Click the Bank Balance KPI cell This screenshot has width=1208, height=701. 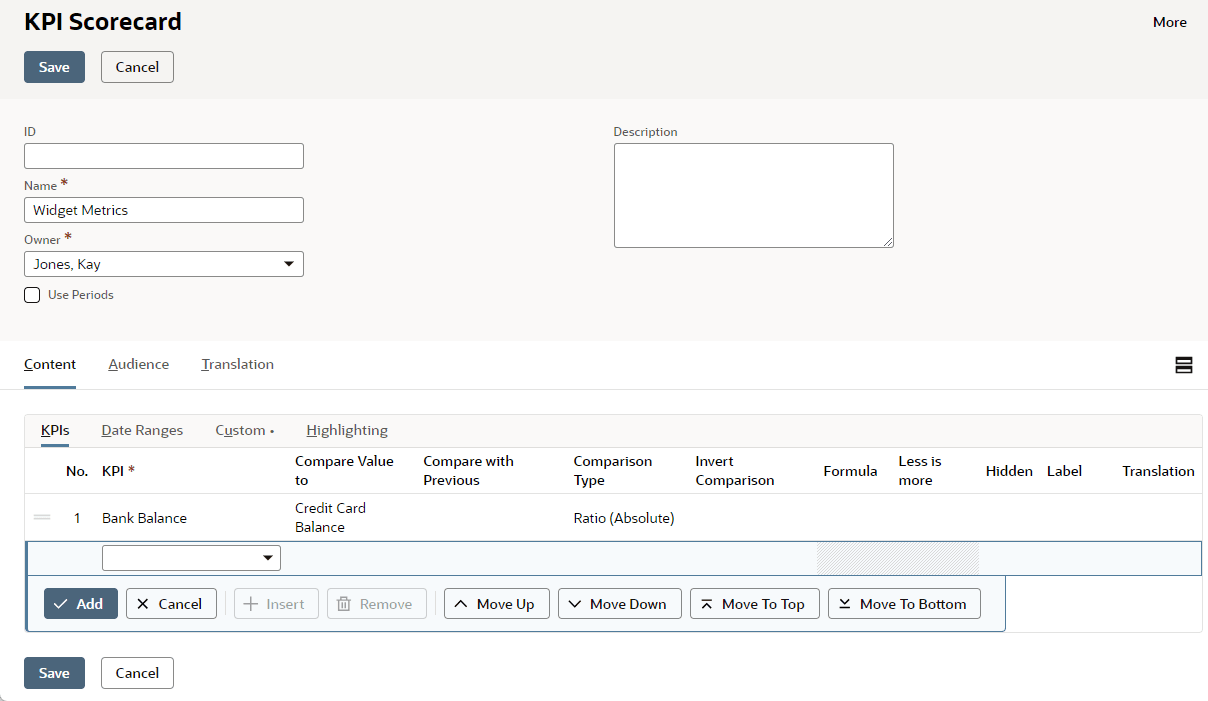pos(145,518)
